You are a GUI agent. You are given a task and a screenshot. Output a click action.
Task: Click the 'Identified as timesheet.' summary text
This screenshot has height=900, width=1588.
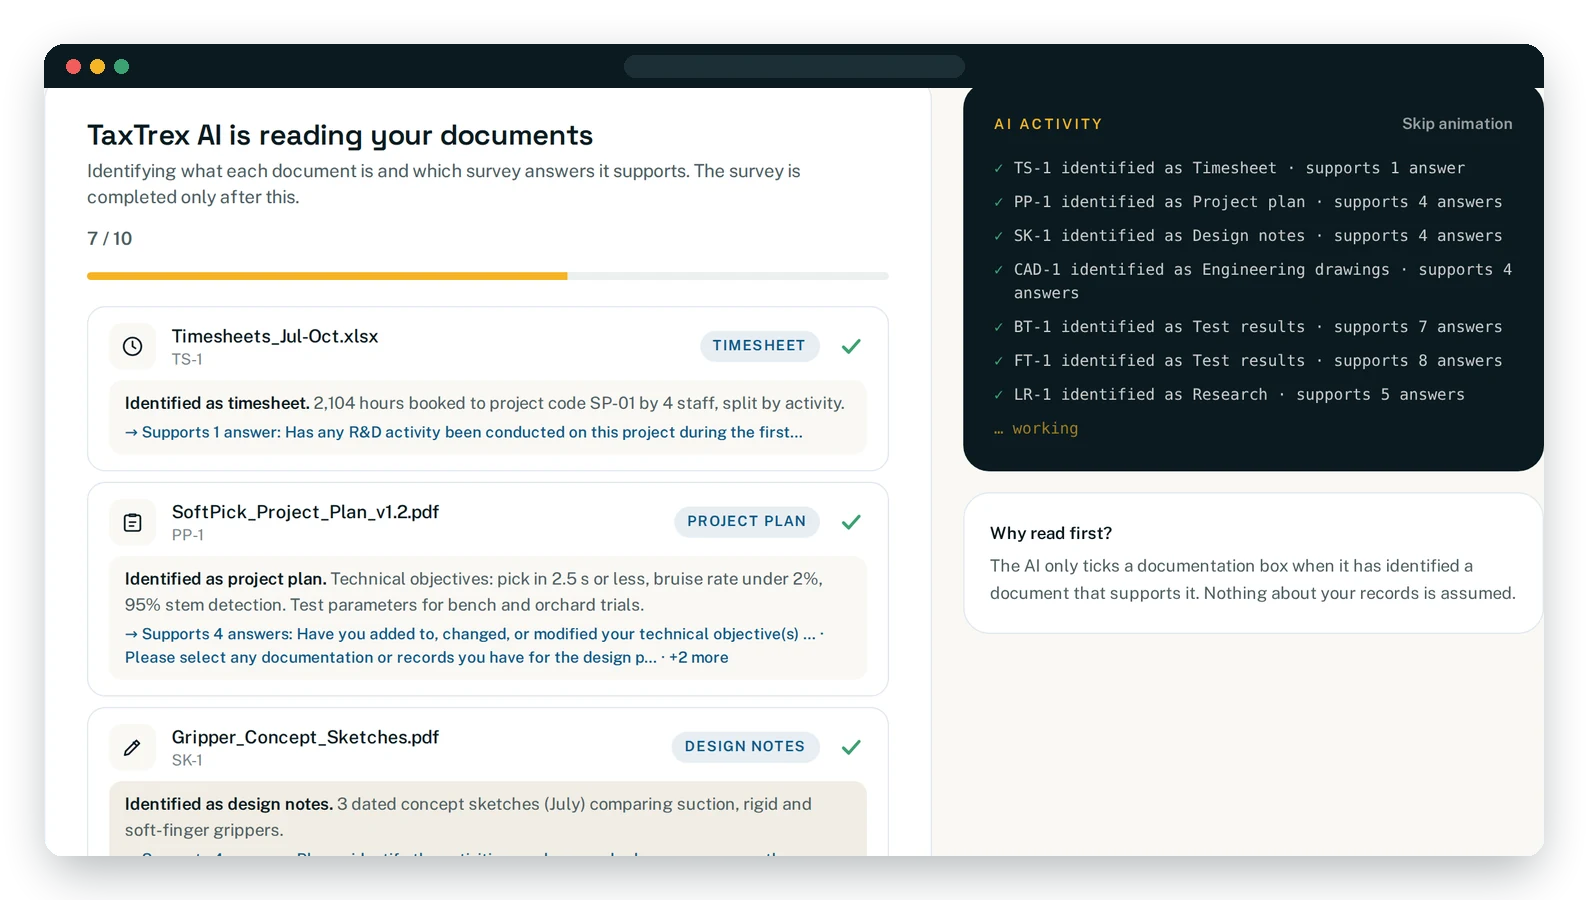[x=217, y=403]
